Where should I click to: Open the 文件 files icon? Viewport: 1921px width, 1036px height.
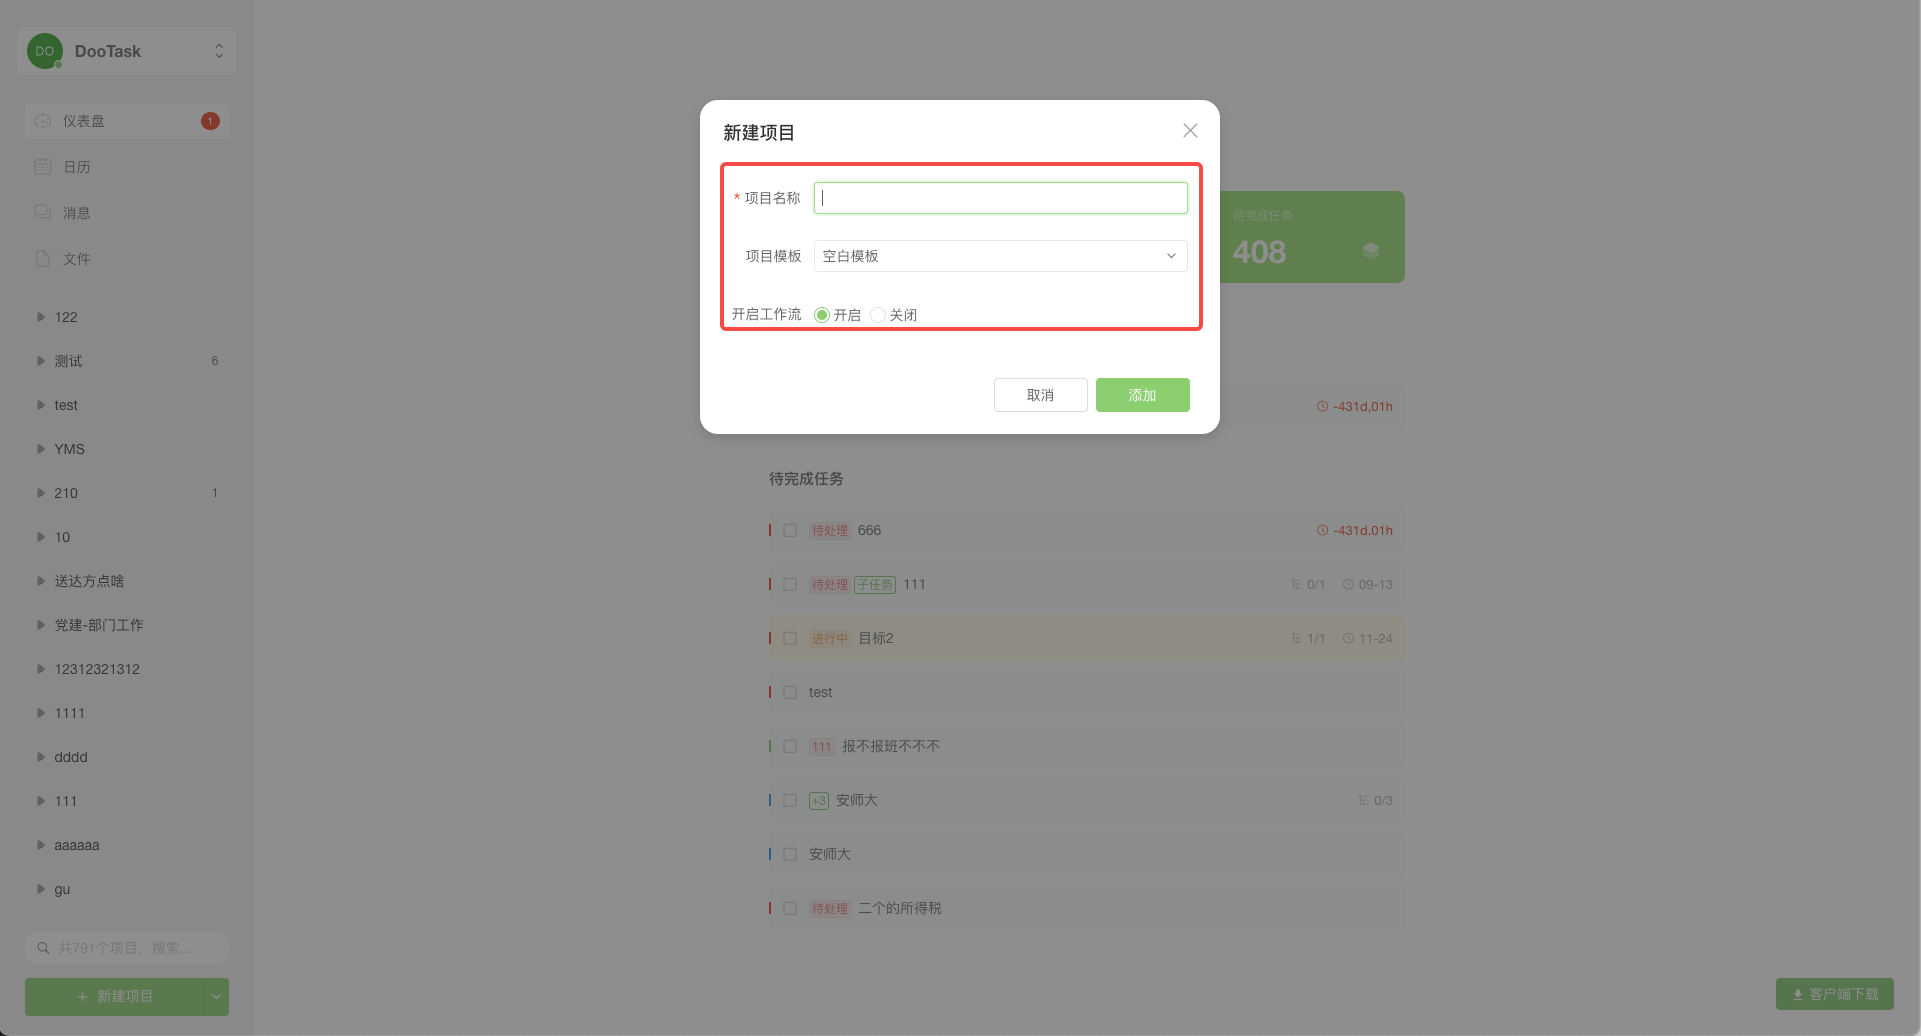(42, 258)
